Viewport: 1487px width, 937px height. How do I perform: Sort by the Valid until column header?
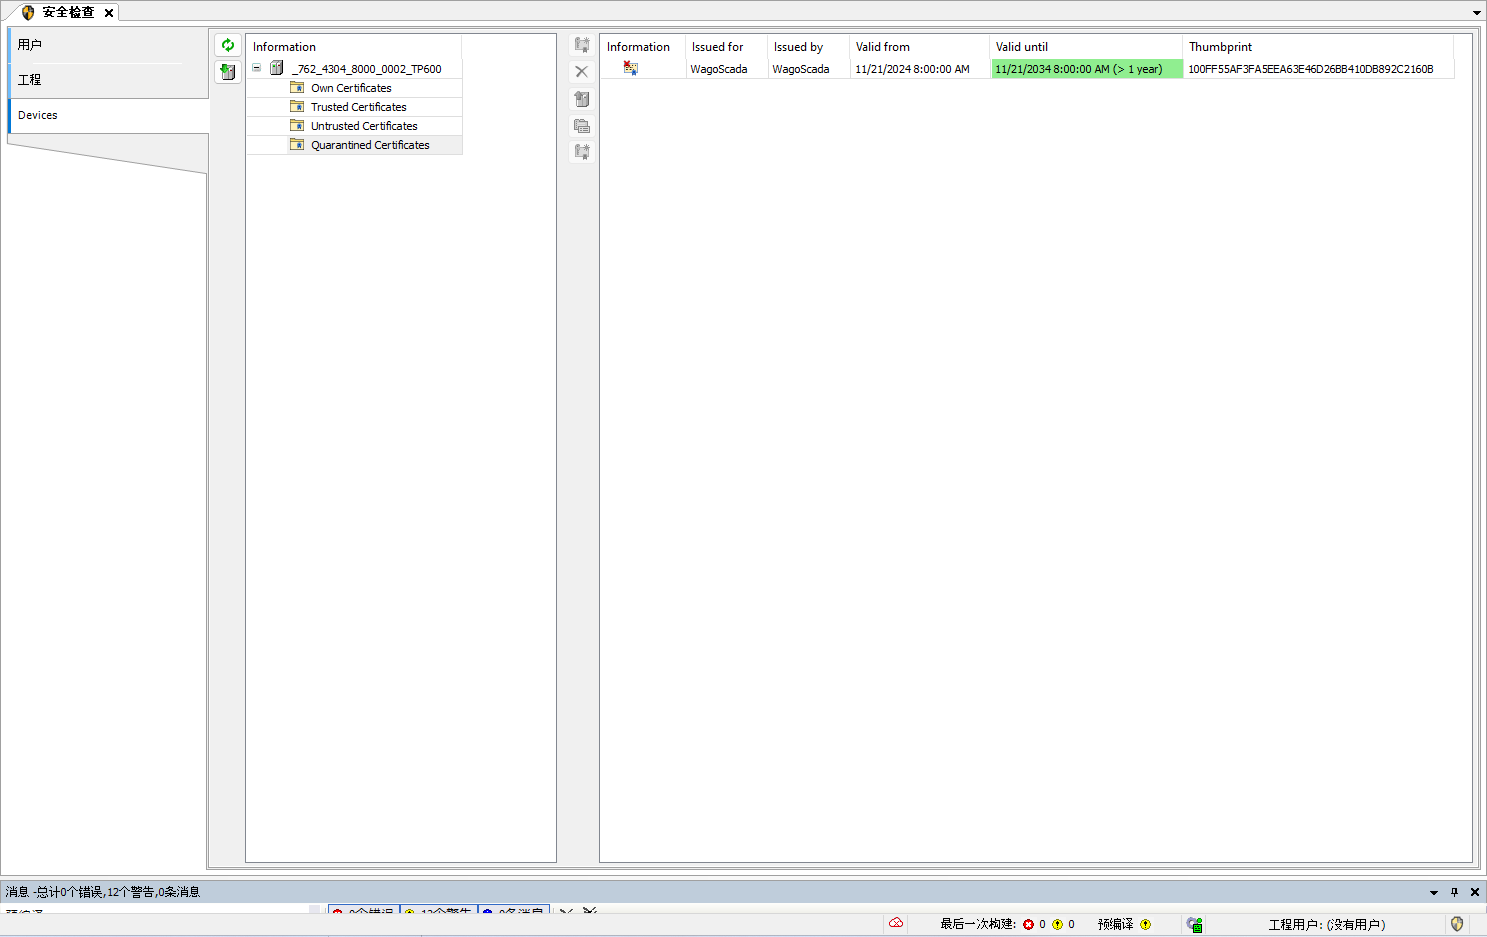(x=1022, y=47)
